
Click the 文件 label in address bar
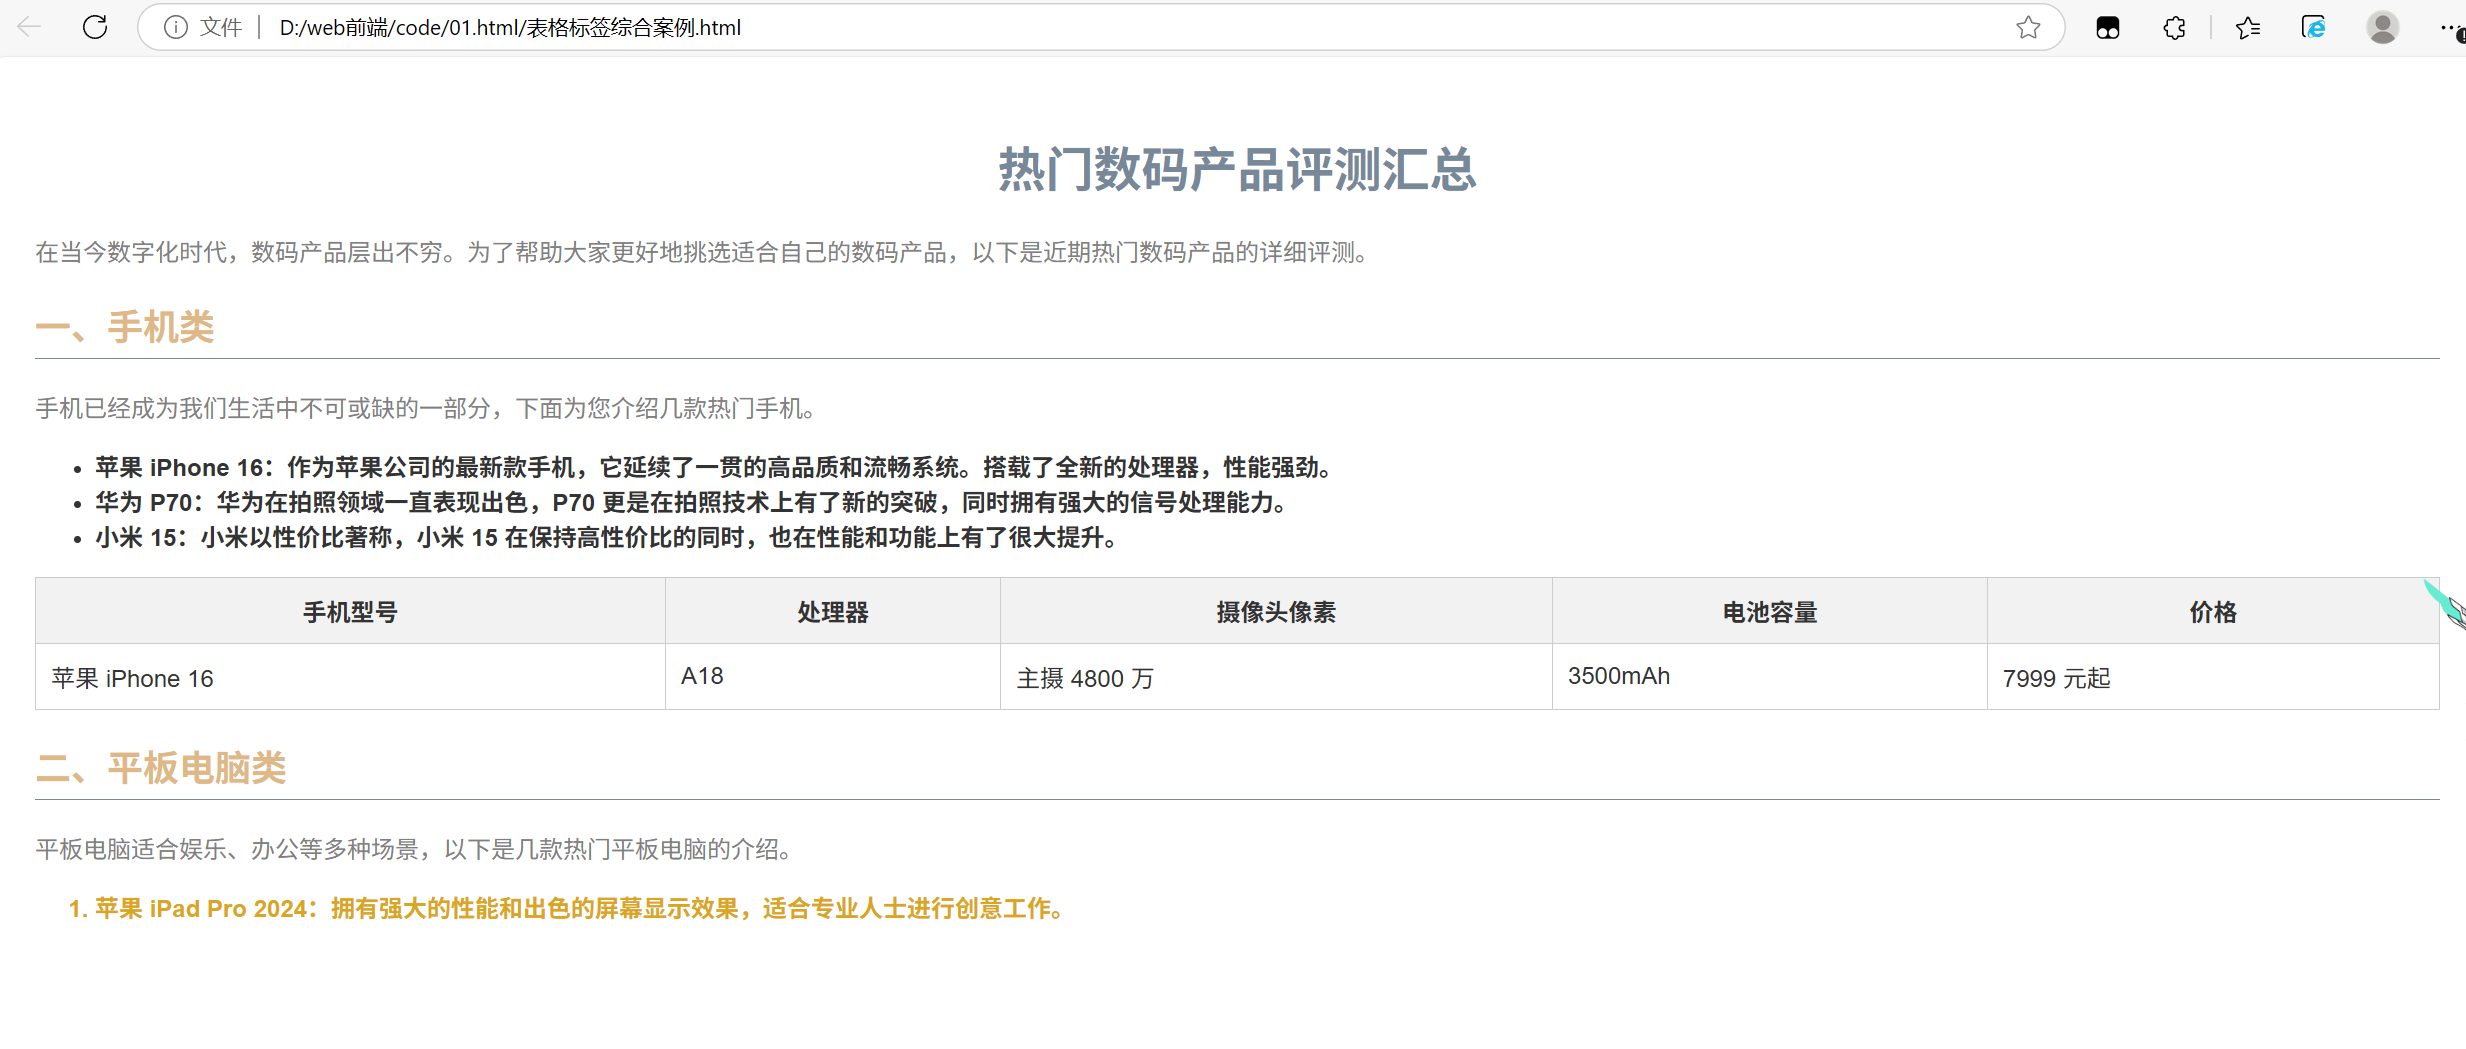point(221,27)
